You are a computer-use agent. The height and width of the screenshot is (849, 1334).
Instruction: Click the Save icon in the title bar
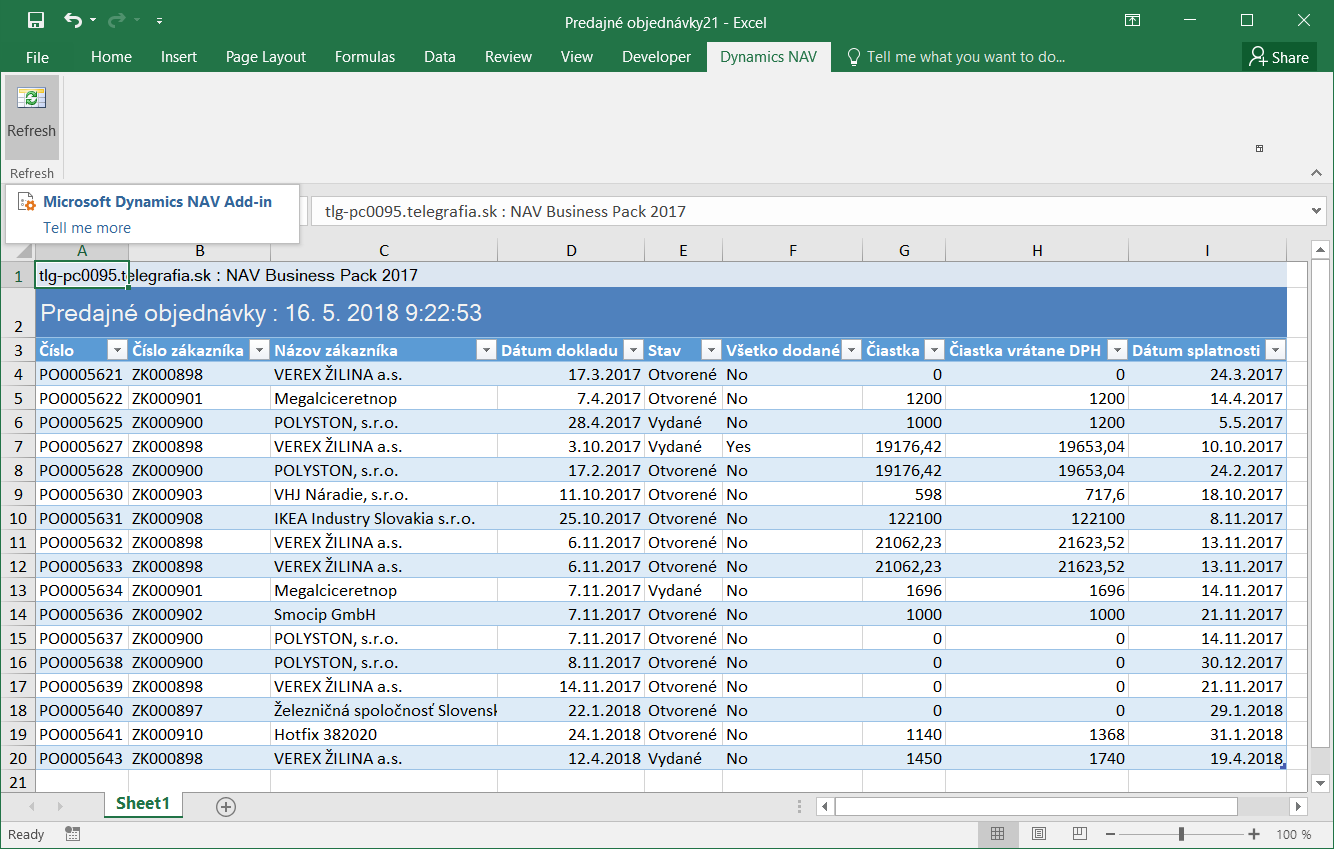35,20
